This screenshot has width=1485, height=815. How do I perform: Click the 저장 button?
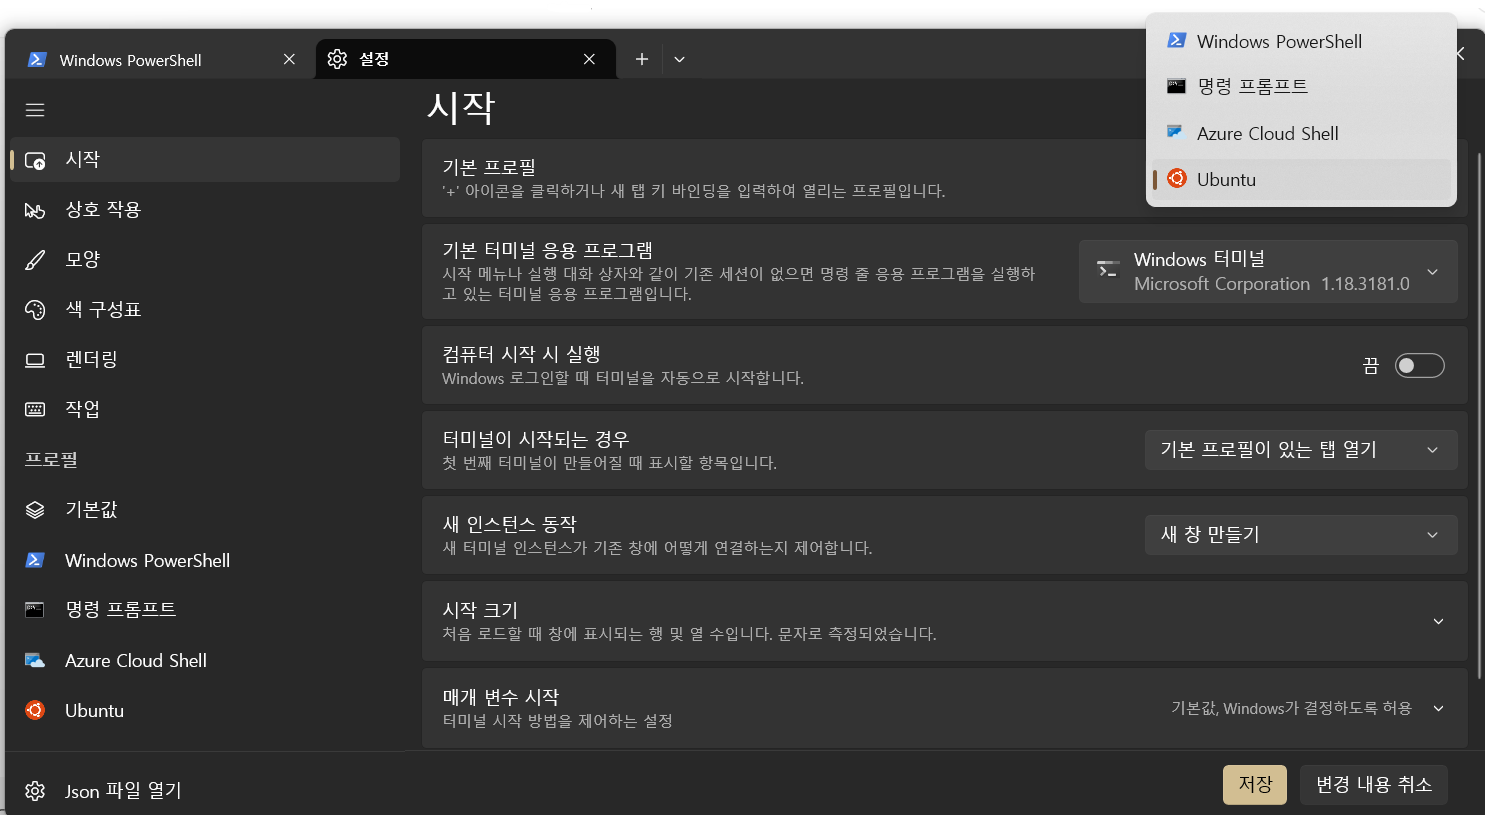pyautogui.click(x=1255, y=785)
